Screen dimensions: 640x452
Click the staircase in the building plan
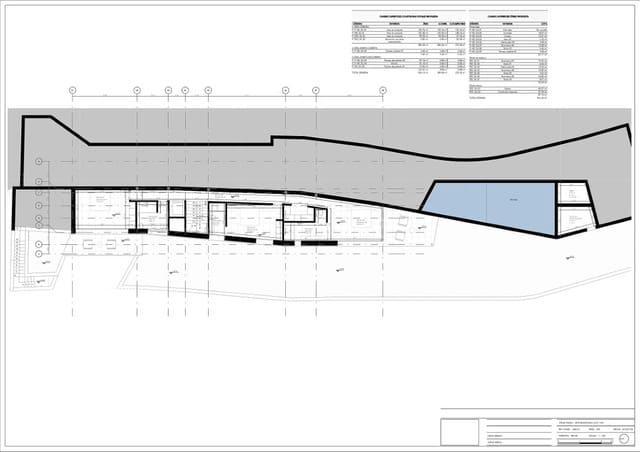[197, 212]
